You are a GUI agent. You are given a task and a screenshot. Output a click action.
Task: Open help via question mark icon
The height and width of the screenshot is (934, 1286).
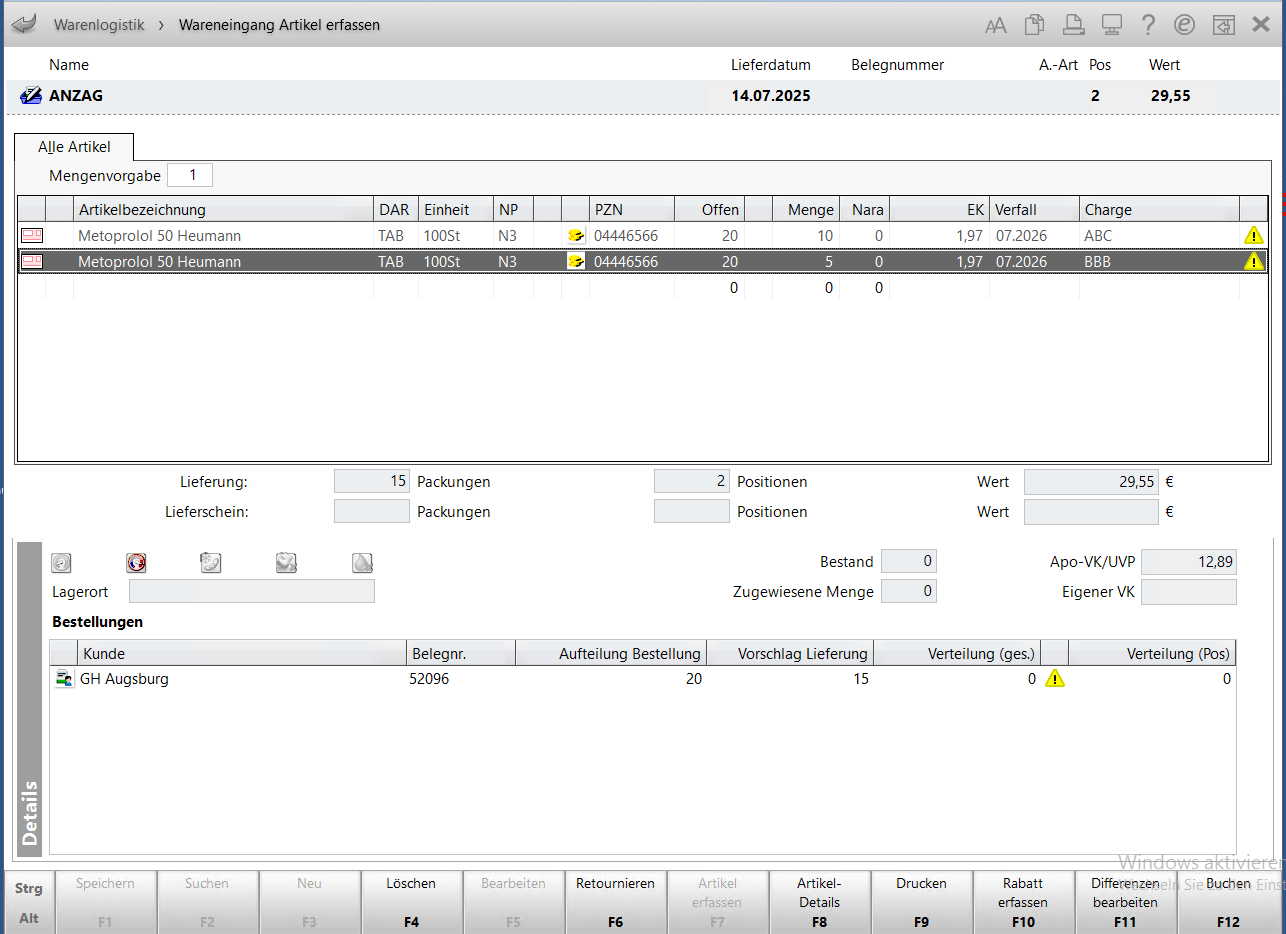click(x=1148, y=25)
